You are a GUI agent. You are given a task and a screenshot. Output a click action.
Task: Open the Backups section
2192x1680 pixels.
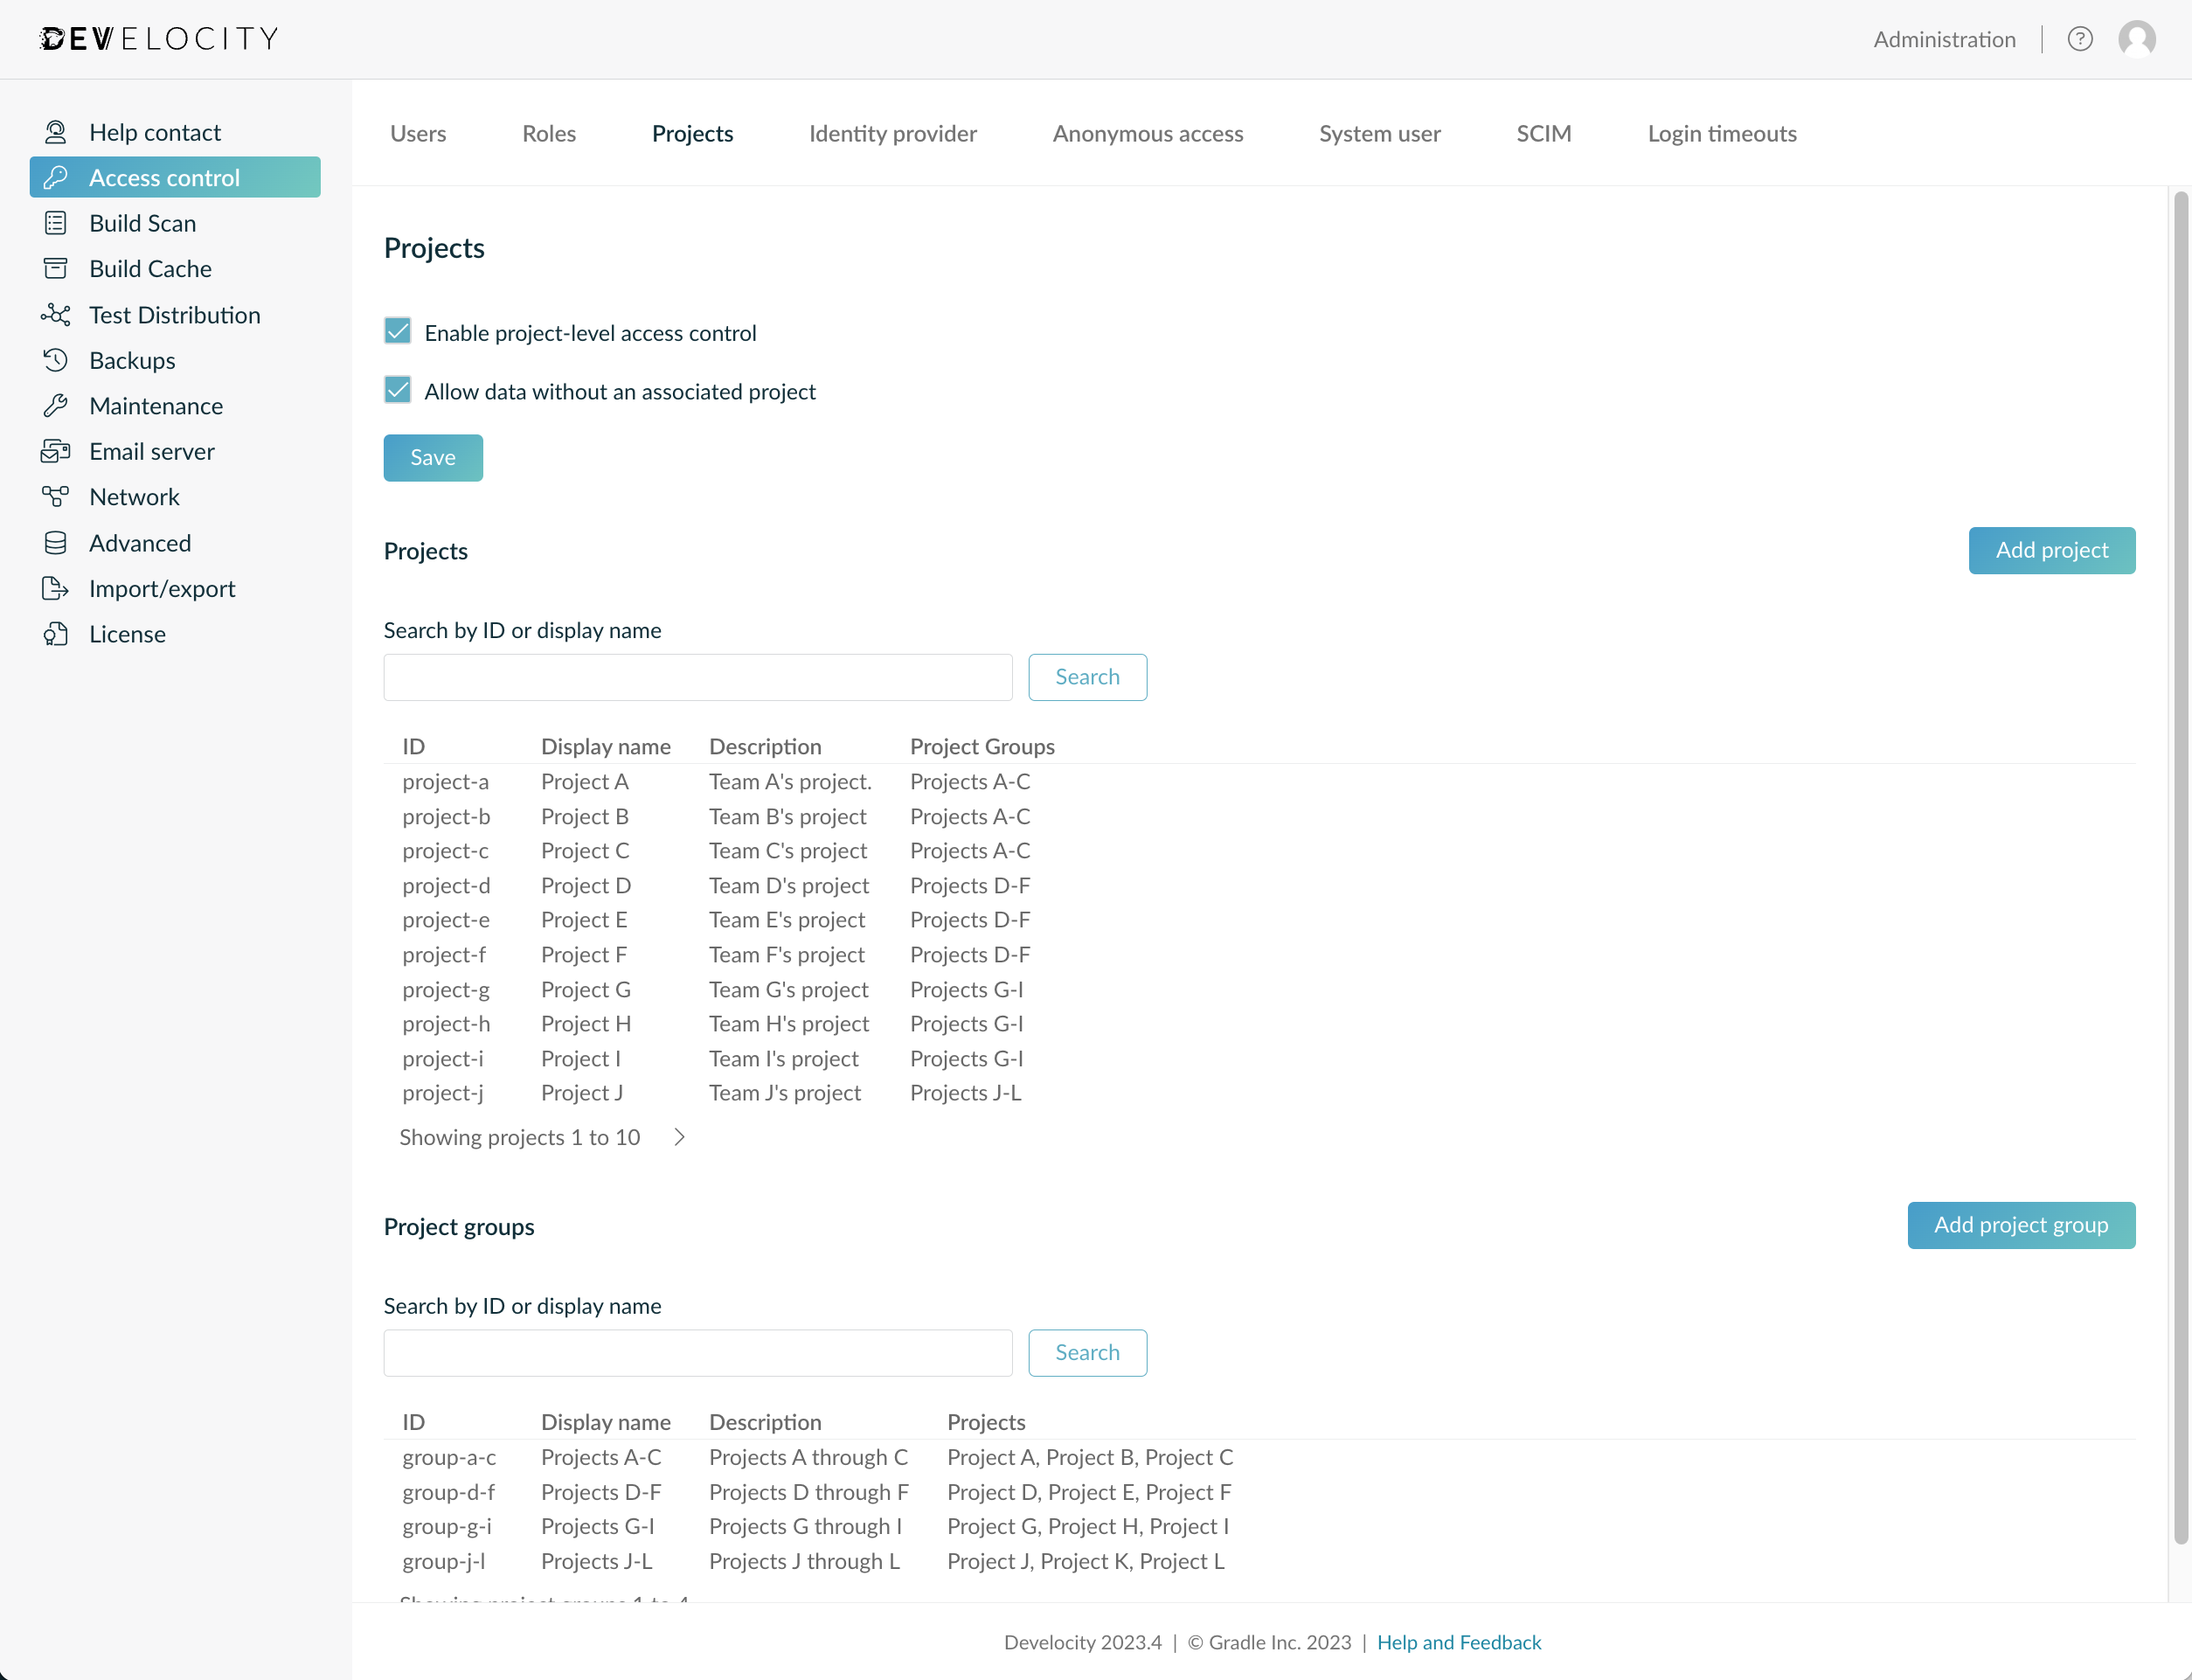pyautogui.click(x=132, y=360)
